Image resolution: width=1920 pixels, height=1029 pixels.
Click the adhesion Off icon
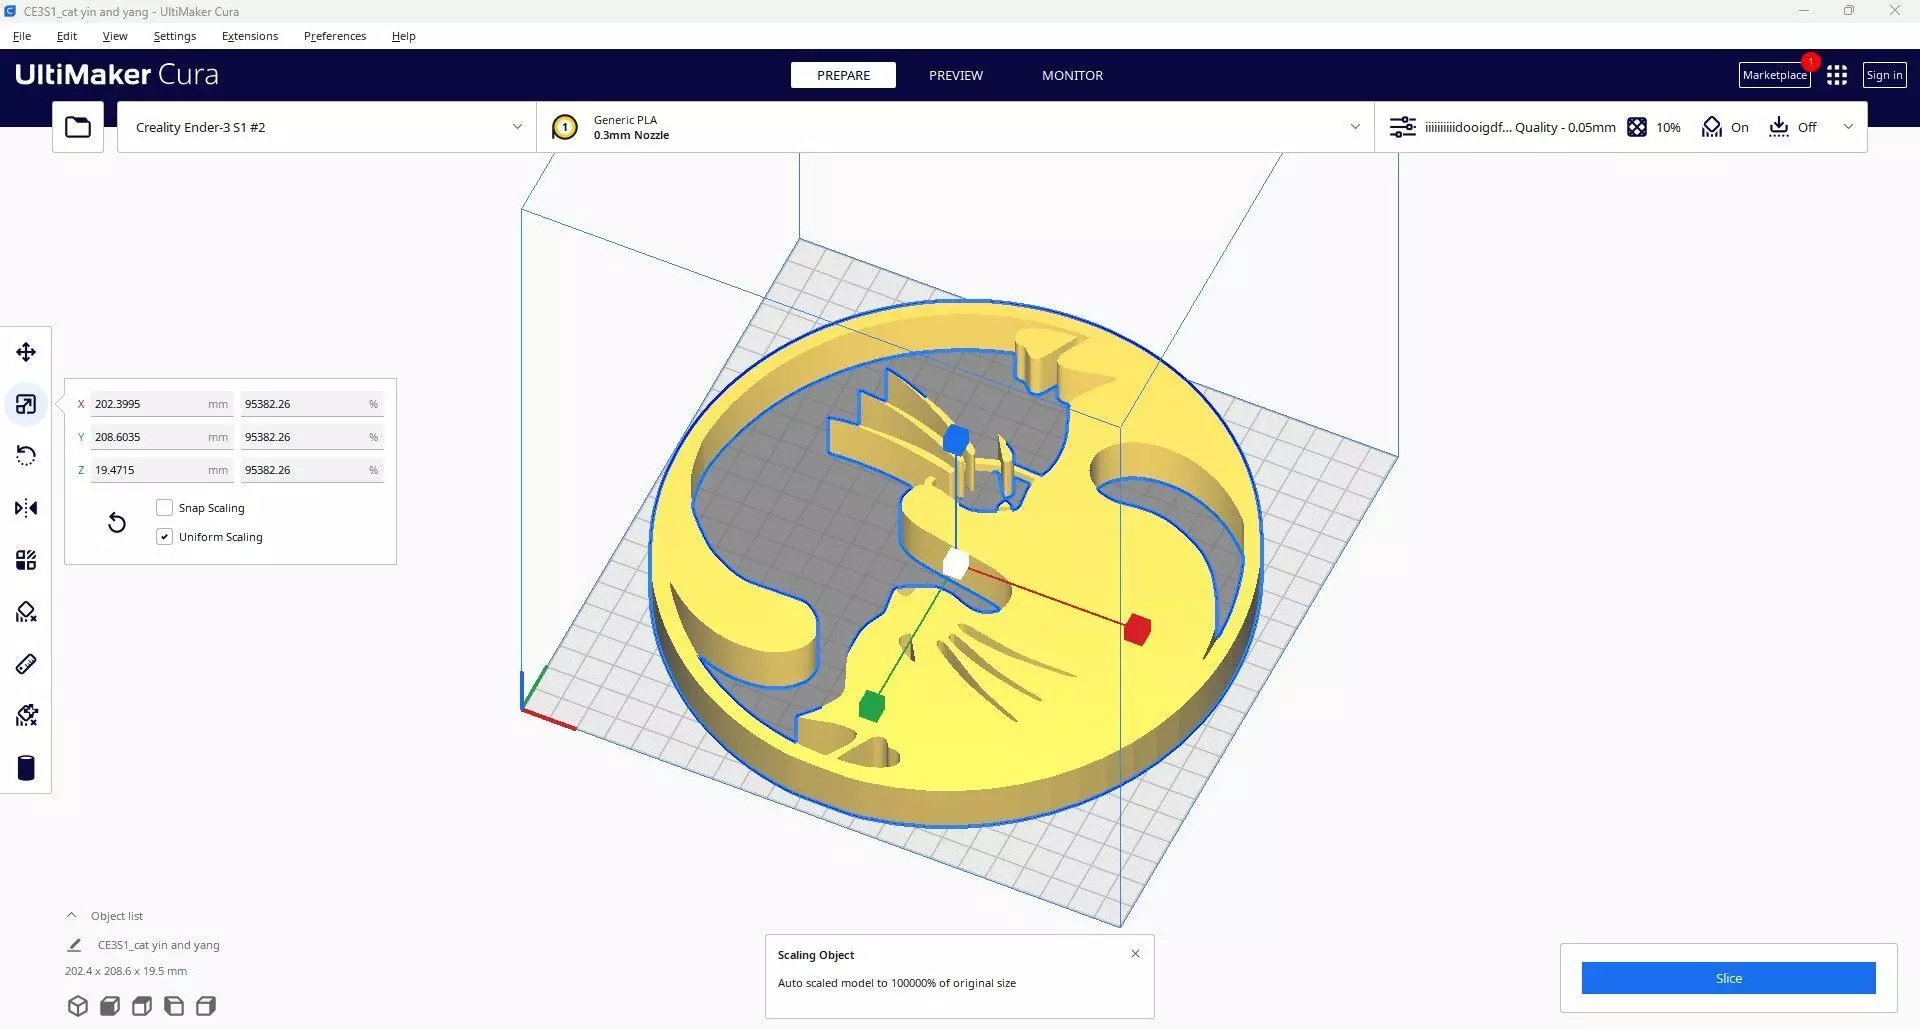coord(1779,127)
